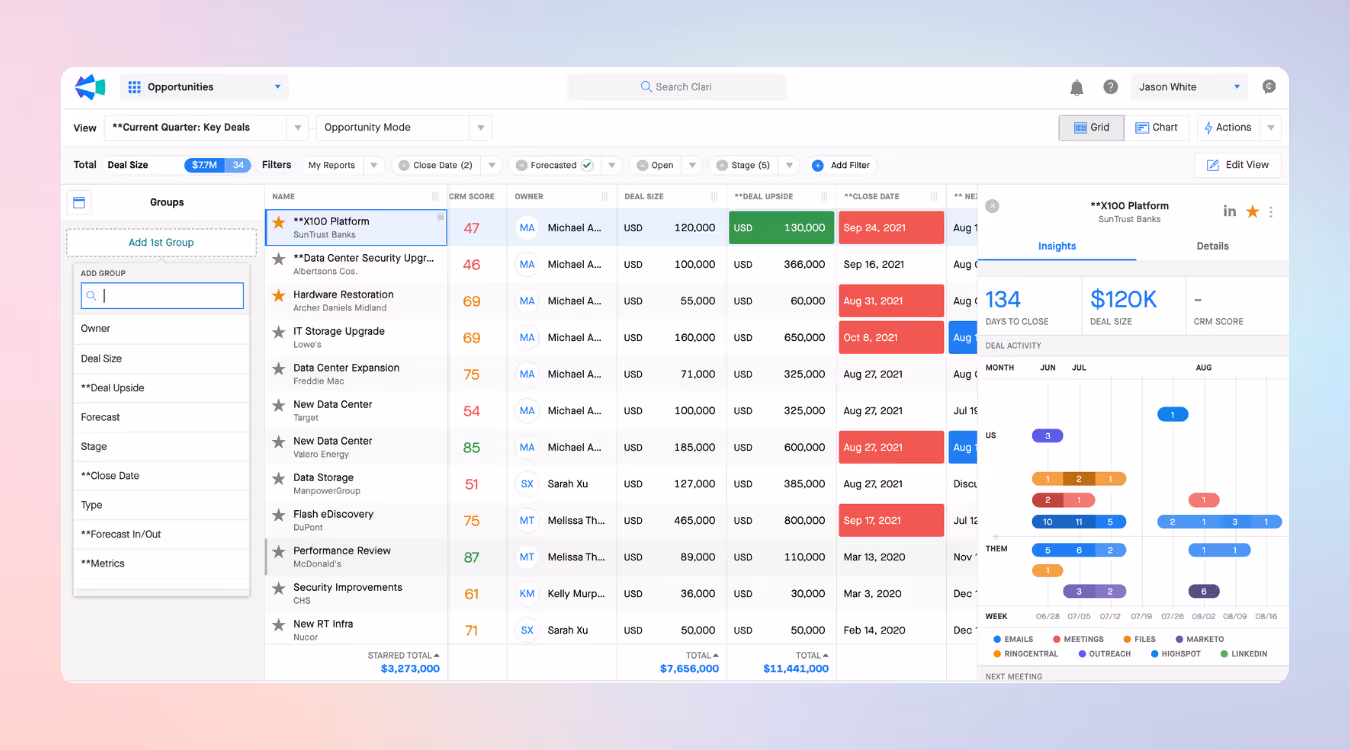Image resolution: width=1350 pixels, height=750 pixels.
Task: Close the X100 Platform detail panel
Action: coord(992,206)
